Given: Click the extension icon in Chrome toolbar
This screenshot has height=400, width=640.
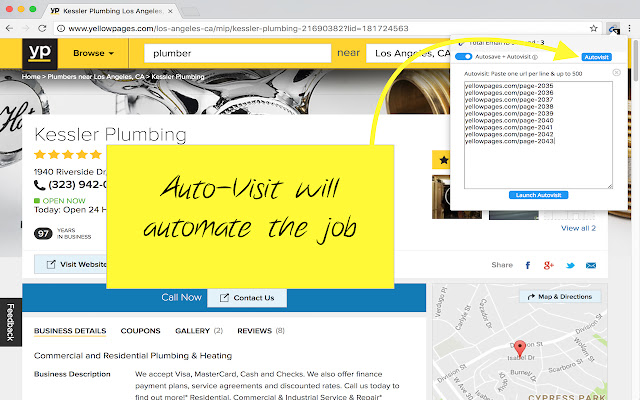Looking at the screenshot, I should click(x=613, y=29).
